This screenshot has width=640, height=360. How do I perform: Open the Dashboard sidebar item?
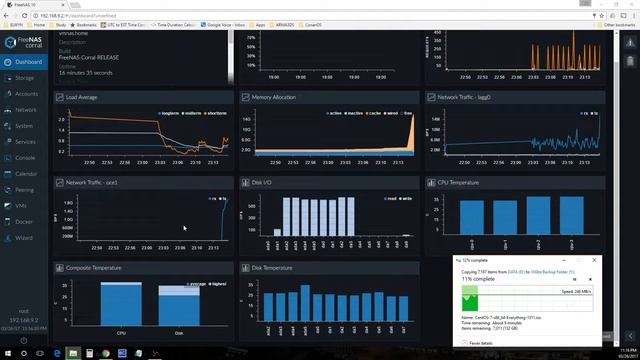(24, 62)
